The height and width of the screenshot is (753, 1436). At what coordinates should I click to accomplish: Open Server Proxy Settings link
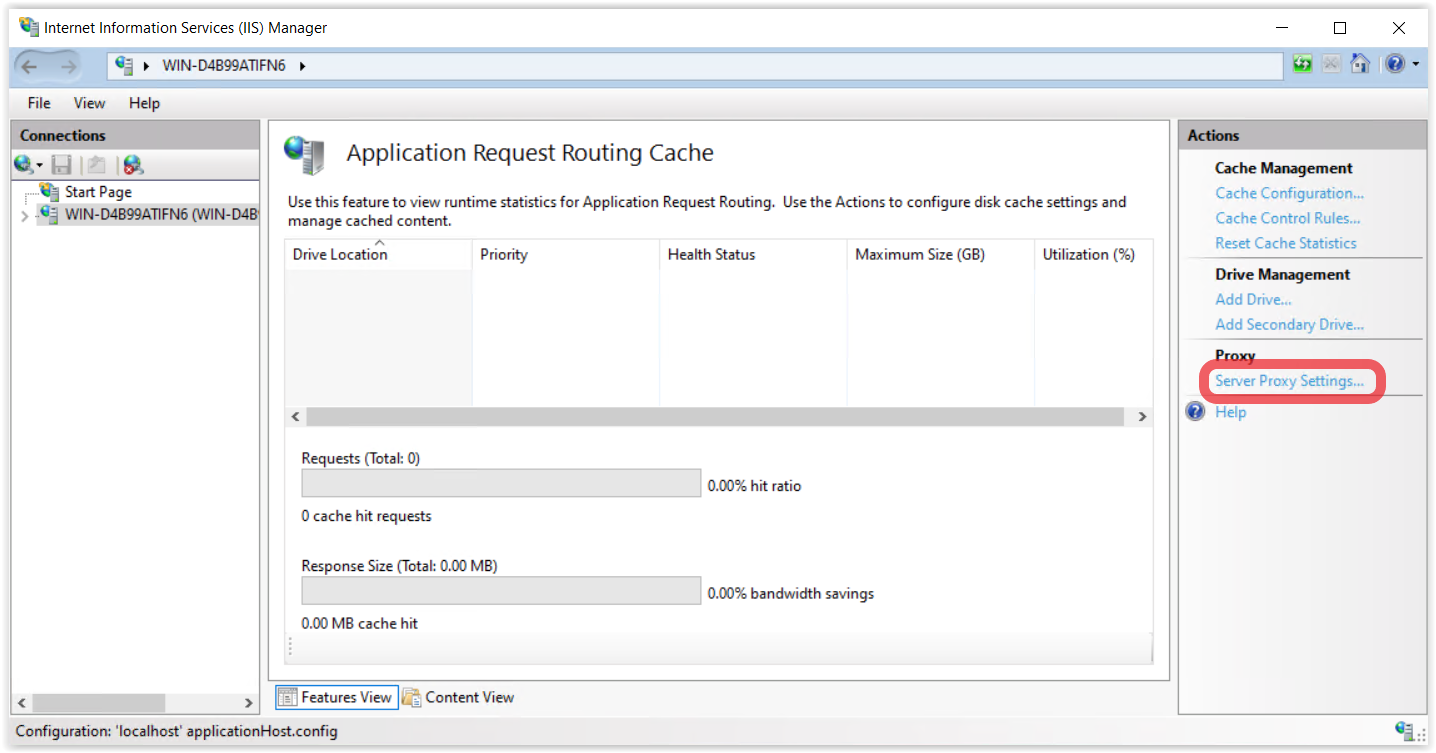click(x=1289, y=381)
